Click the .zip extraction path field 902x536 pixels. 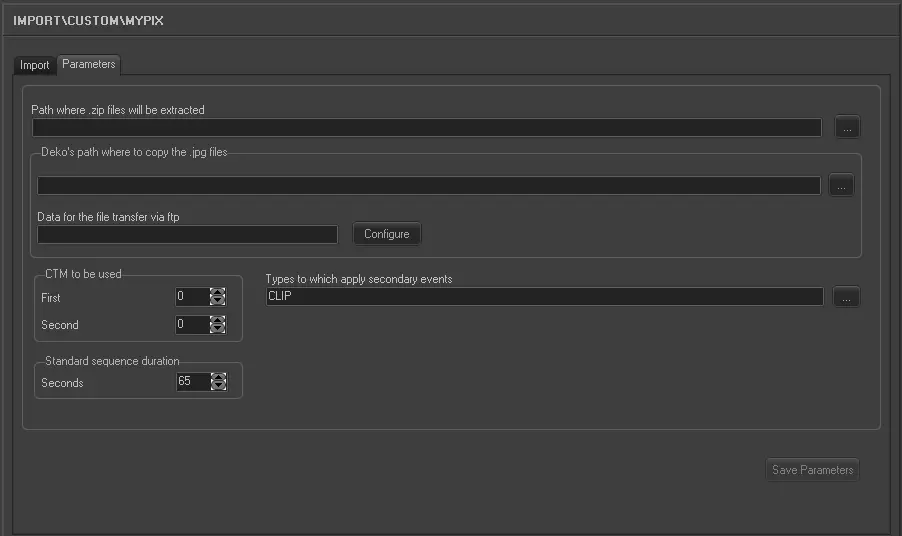click(426, 128)
